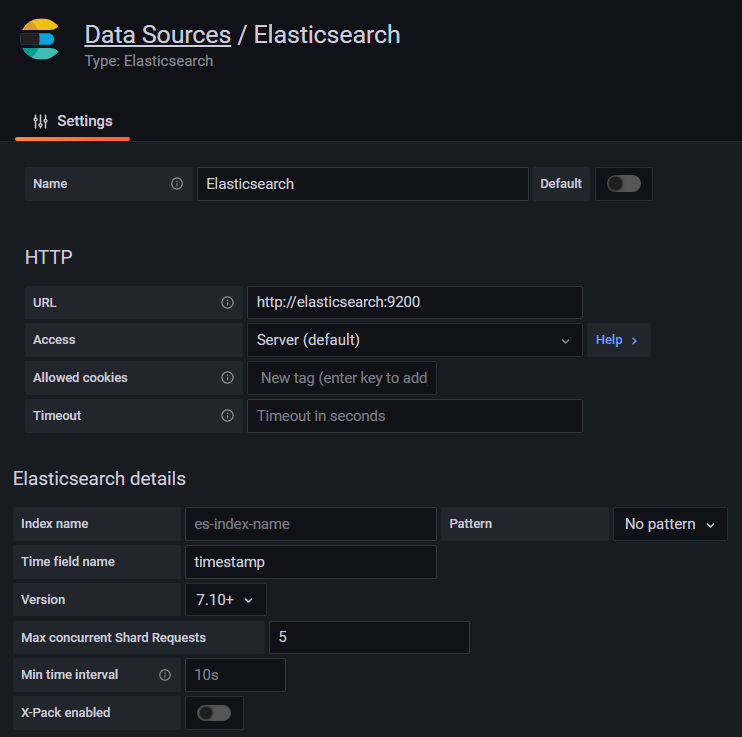742x737 pixels.
Task: Click the Min time interval input
Action: click(x=235, y=675)
